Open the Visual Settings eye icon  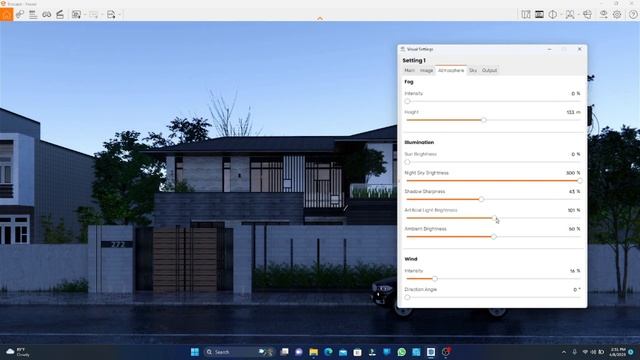click(x=603, y=14)
